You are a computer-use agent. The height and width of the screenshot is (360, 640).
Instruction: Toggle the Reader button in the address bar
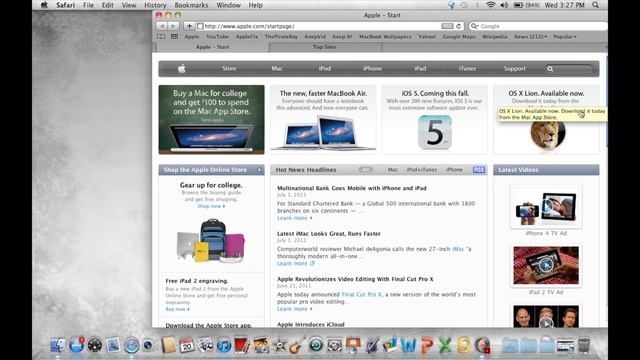[447, 26]
